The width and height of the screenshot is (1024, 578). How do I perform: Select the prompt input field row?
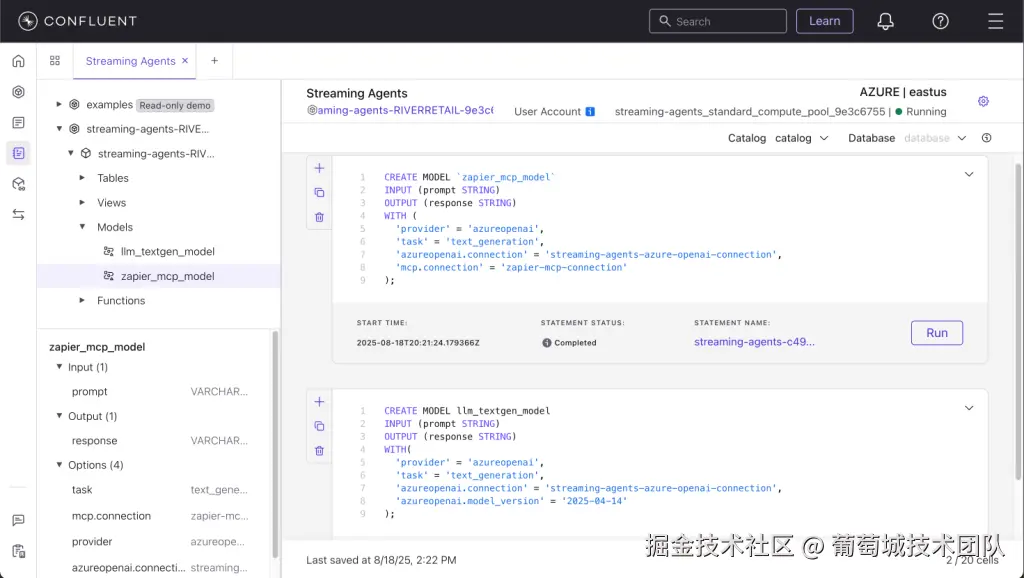(x=159, y=392)
